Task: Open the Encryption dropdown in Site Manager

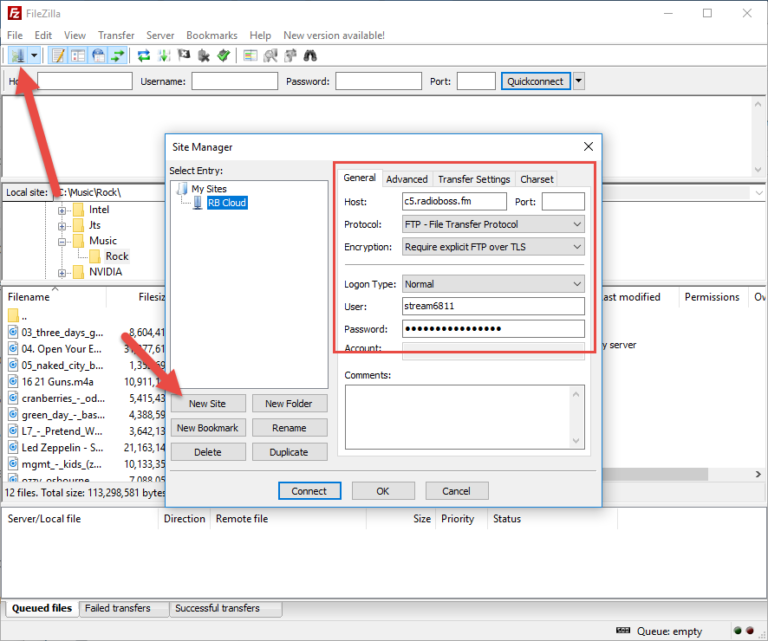Action: 493,246
